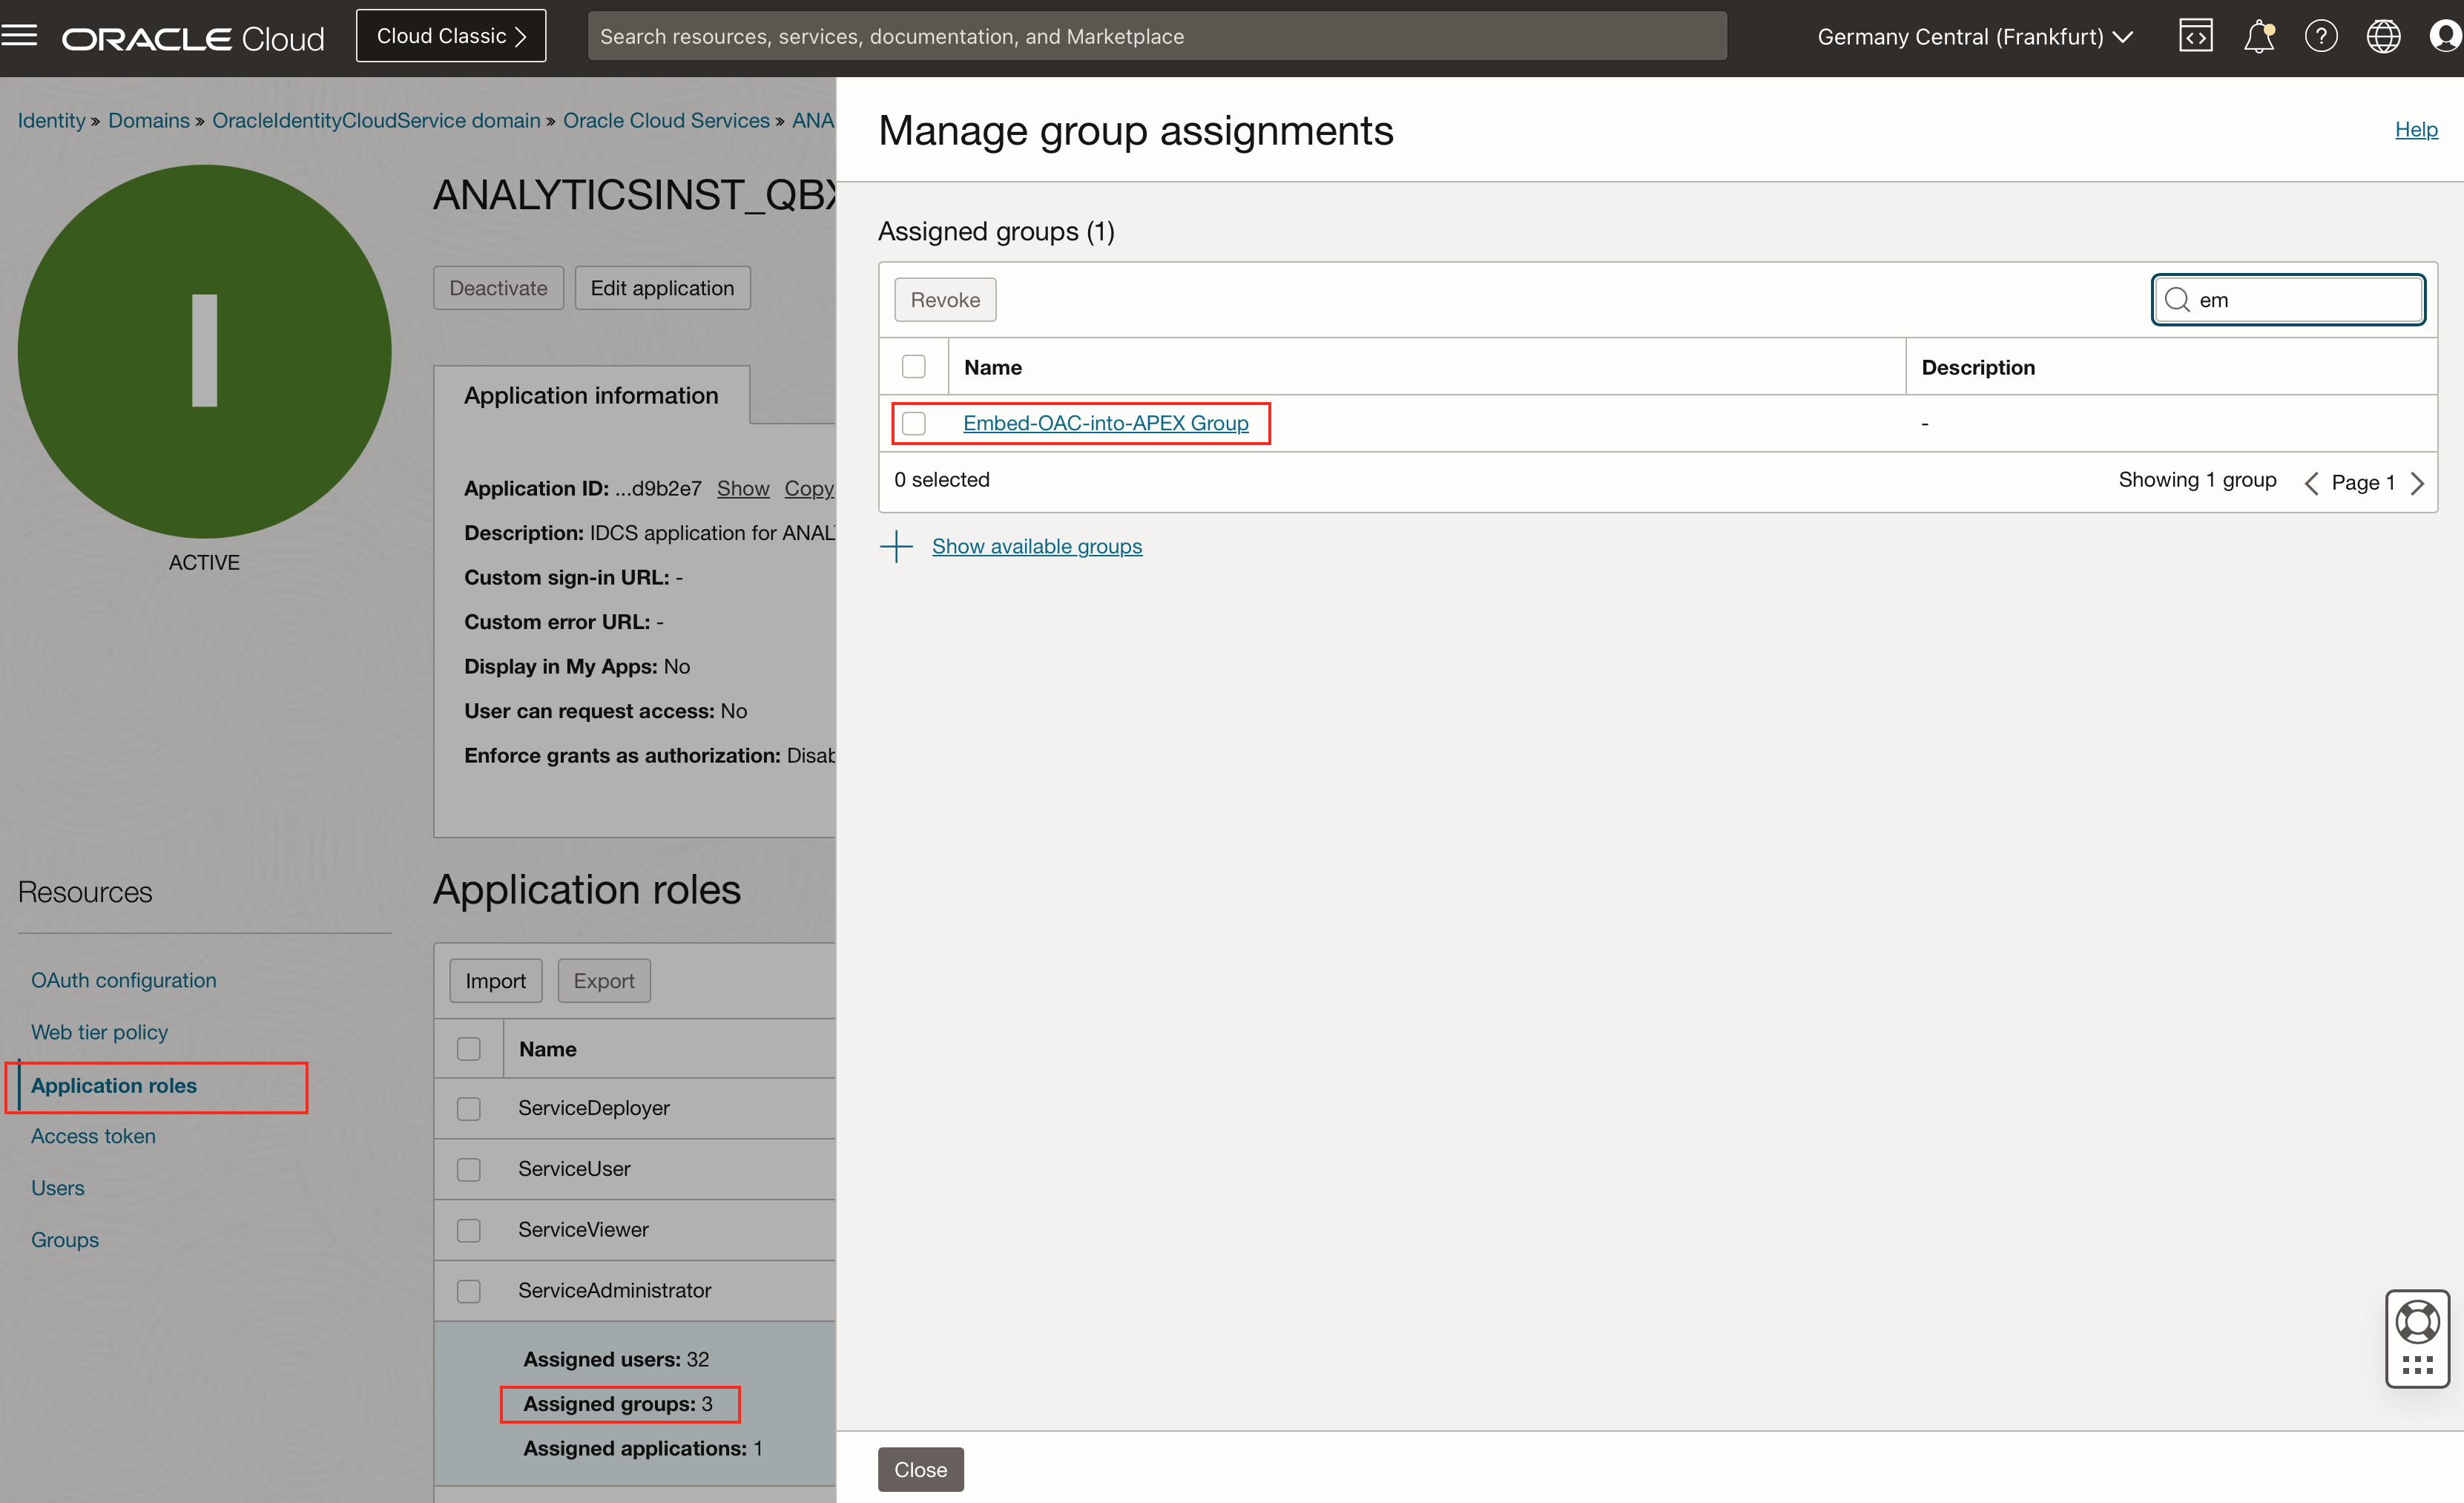The height and width of the screenshot is (1503, 2464).
Task: Open the notifications bell
Action: 2259,36
